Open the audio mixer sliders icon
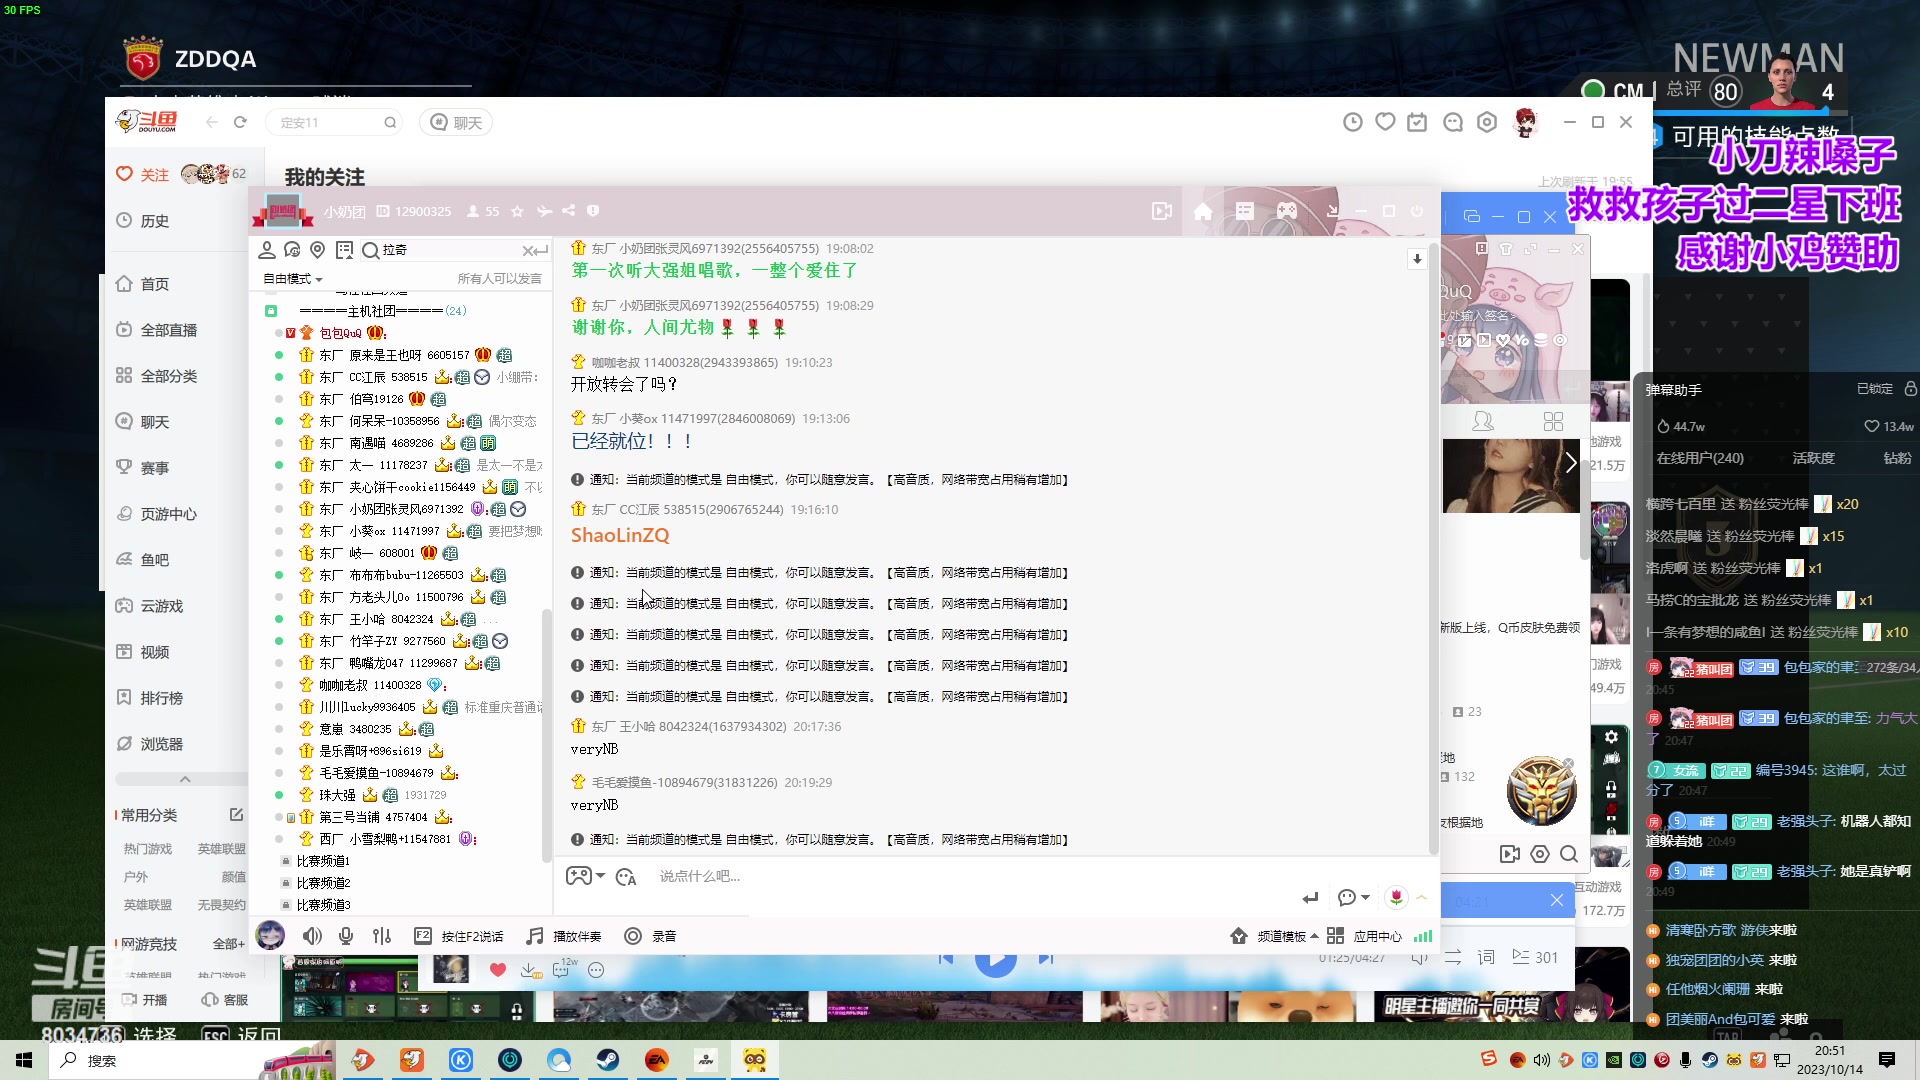1920x1080 pixels. coord(382,936)
